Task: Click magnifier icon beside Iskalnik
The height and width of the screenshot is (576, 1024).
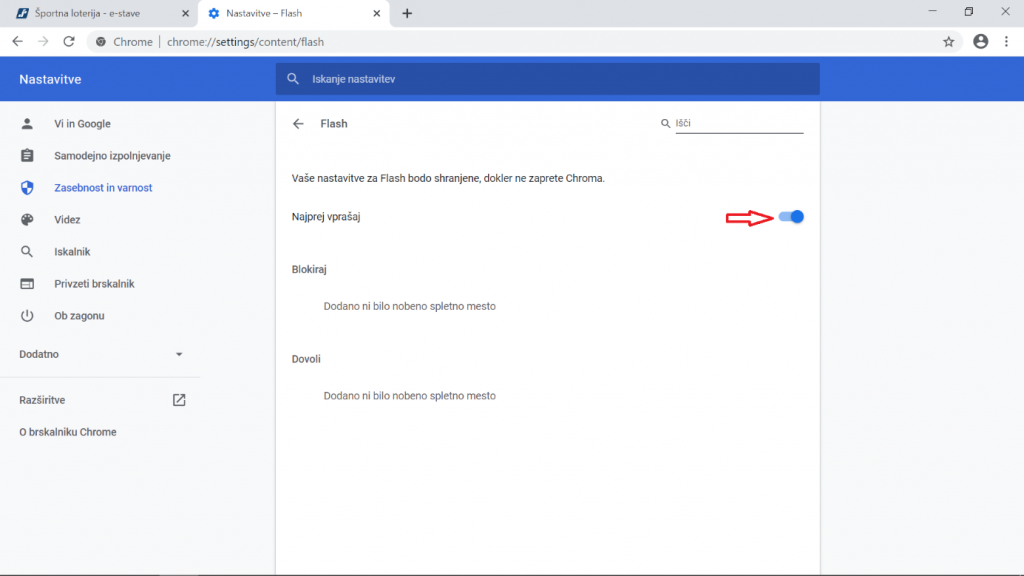Action: (x=27, y=251)
